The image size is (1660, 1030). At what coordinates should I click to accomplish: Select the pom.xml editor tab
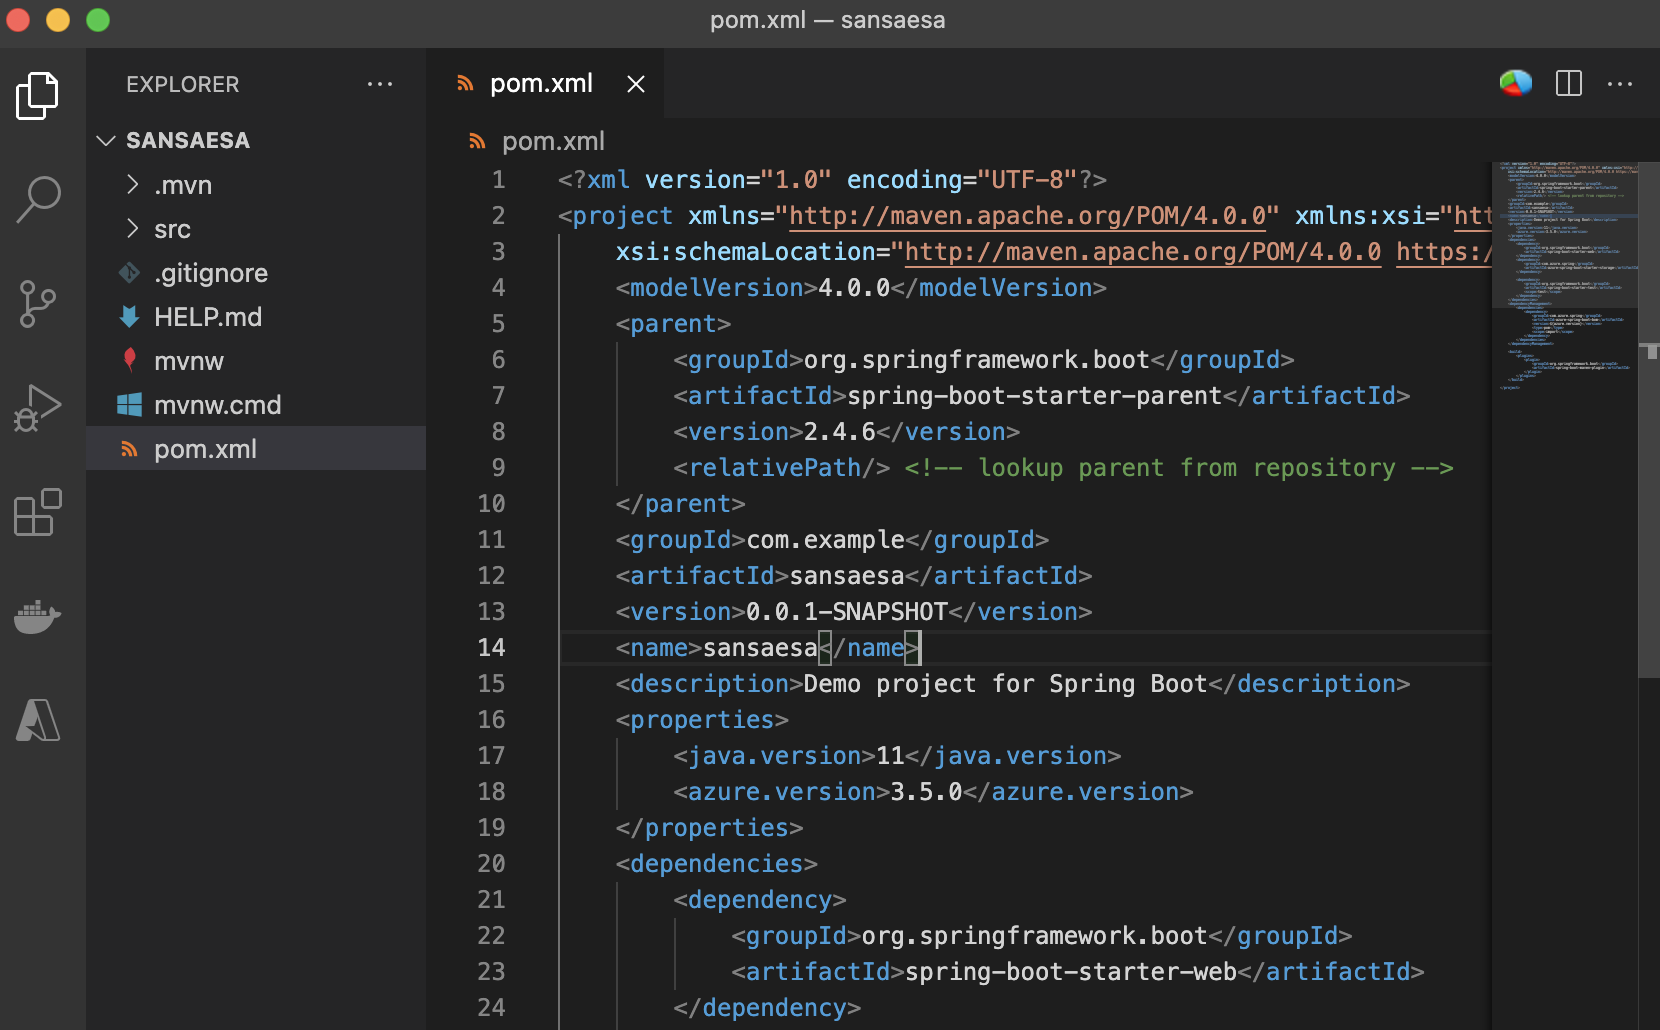[x=540, y=84]
